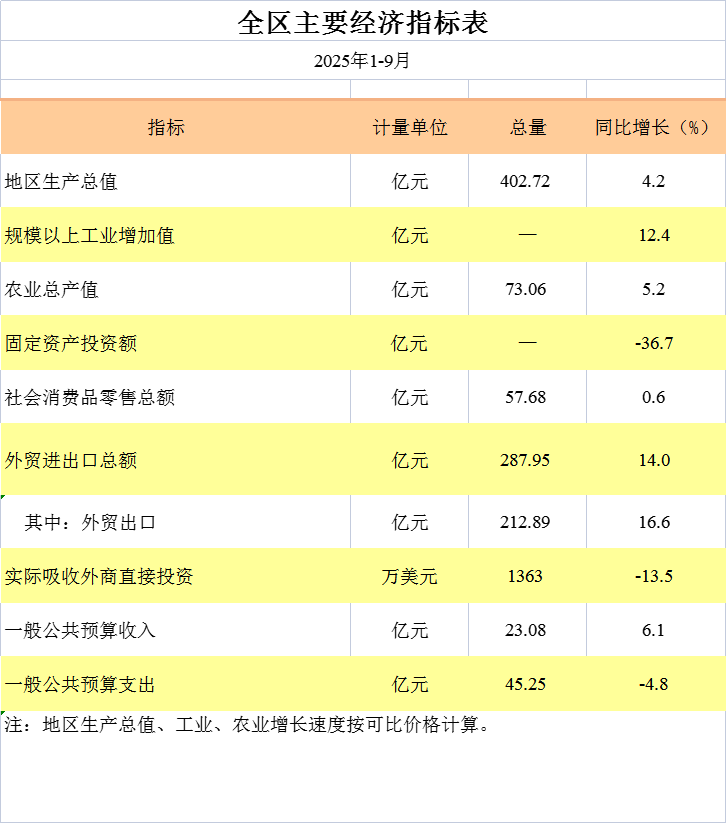Click the 一般公共预算收入 cell
Viewport: 727px width, 823px height.
[80, 631]
